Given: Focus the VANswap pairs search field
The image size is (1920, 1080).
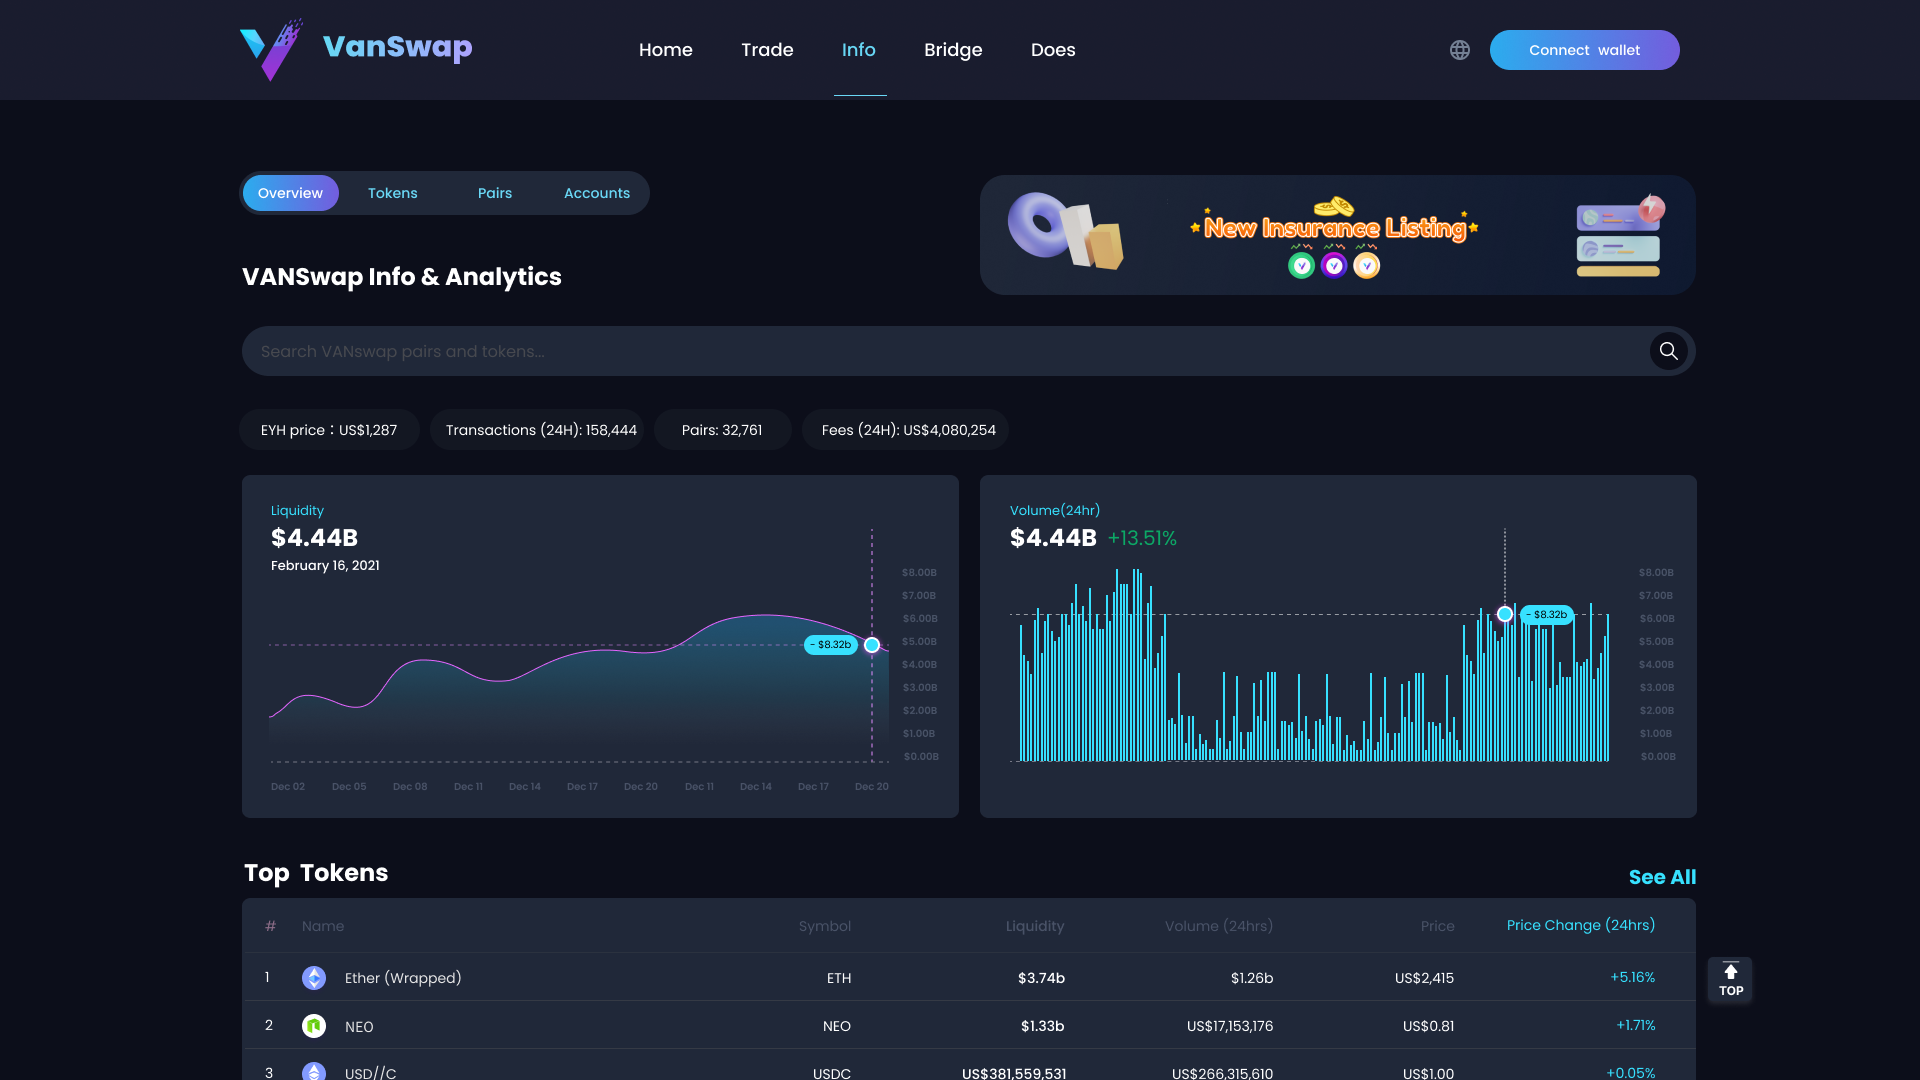Looking at the screenshot, I should 940,351.
